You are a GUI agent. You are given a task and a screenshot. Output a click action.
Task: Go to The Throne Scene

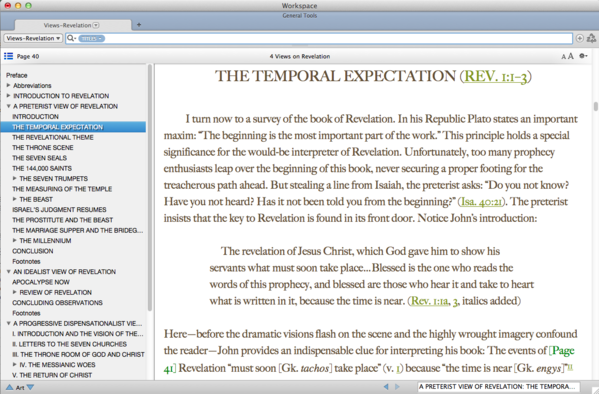43,148
